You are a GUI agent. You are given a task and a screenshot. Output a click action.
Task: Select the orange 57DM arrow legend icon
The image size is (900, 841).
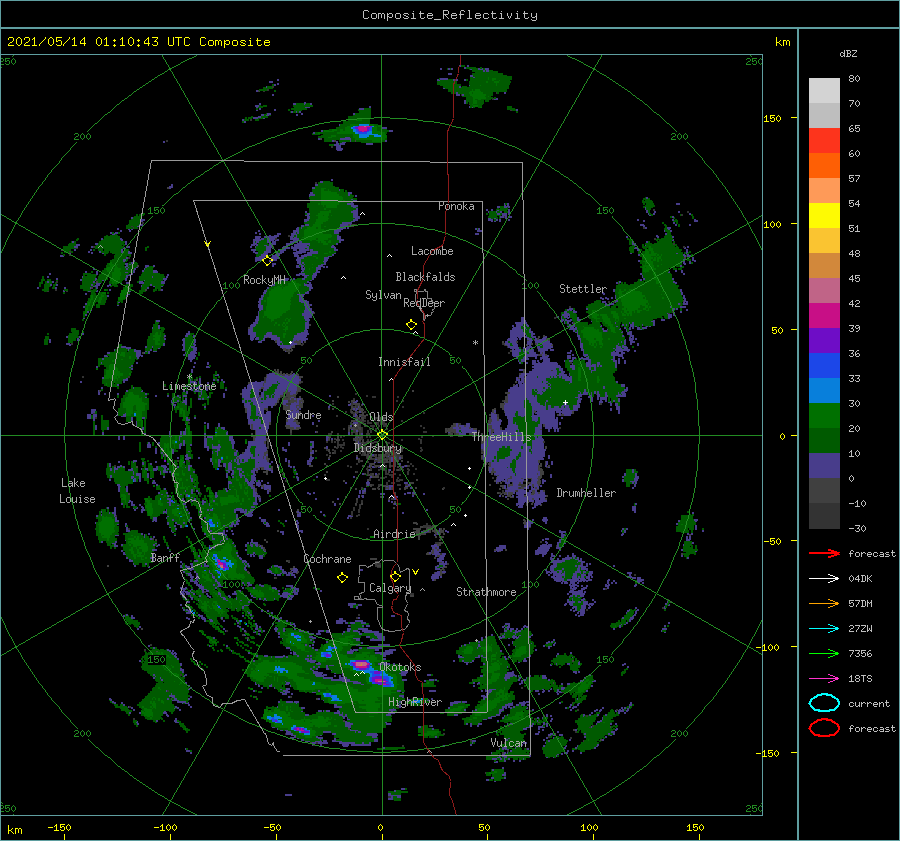tap(824, 603)
